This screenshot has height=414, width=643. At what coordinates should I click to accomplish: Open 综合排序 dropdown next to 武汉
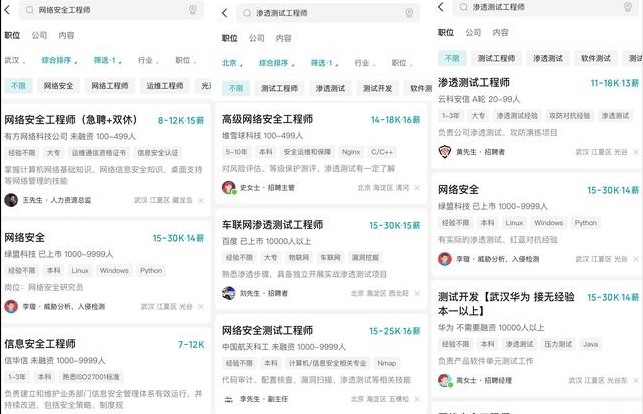tap(59, 60)
